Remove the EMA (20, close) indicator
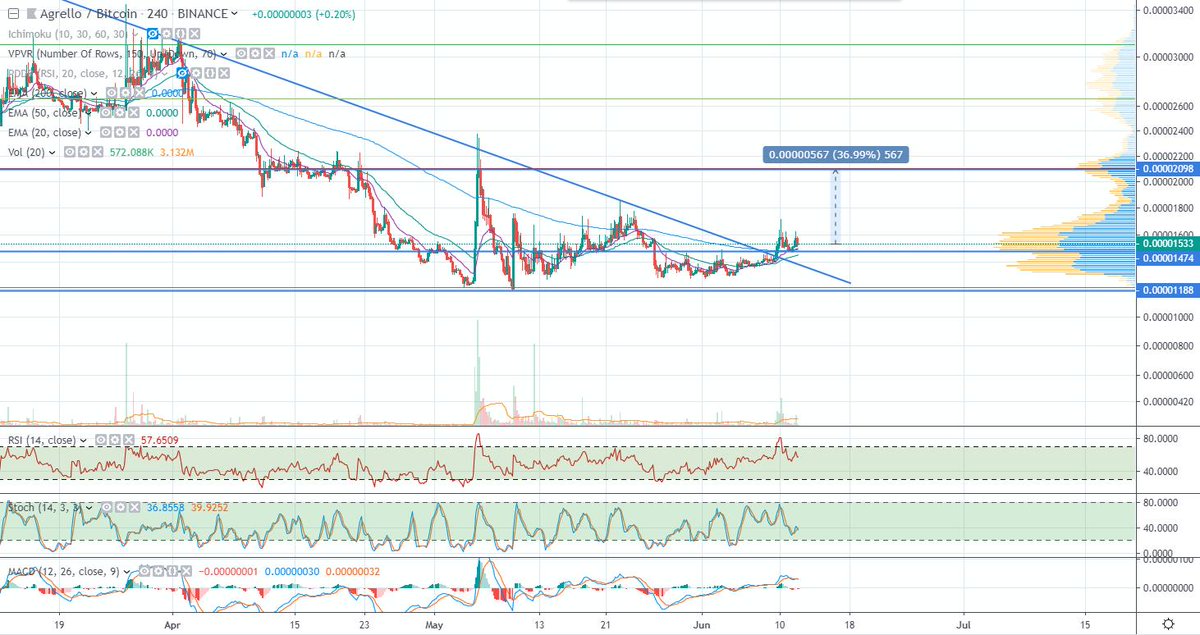This screenshot has width=1200, height=635. point(133,131)
